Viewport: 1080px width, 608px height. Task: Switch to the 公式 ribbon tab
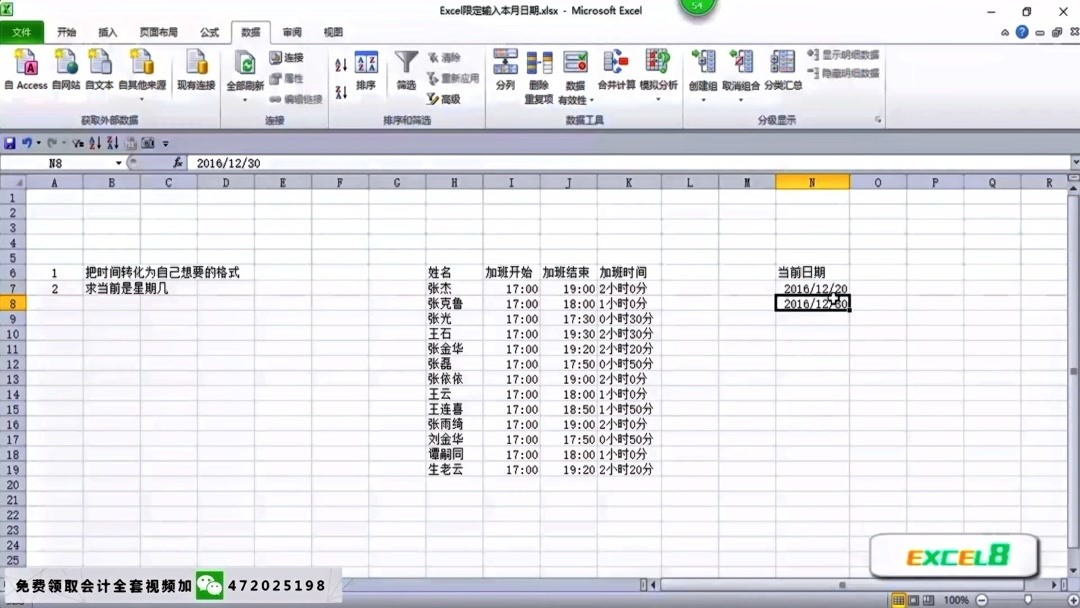[x=207, y=31]
